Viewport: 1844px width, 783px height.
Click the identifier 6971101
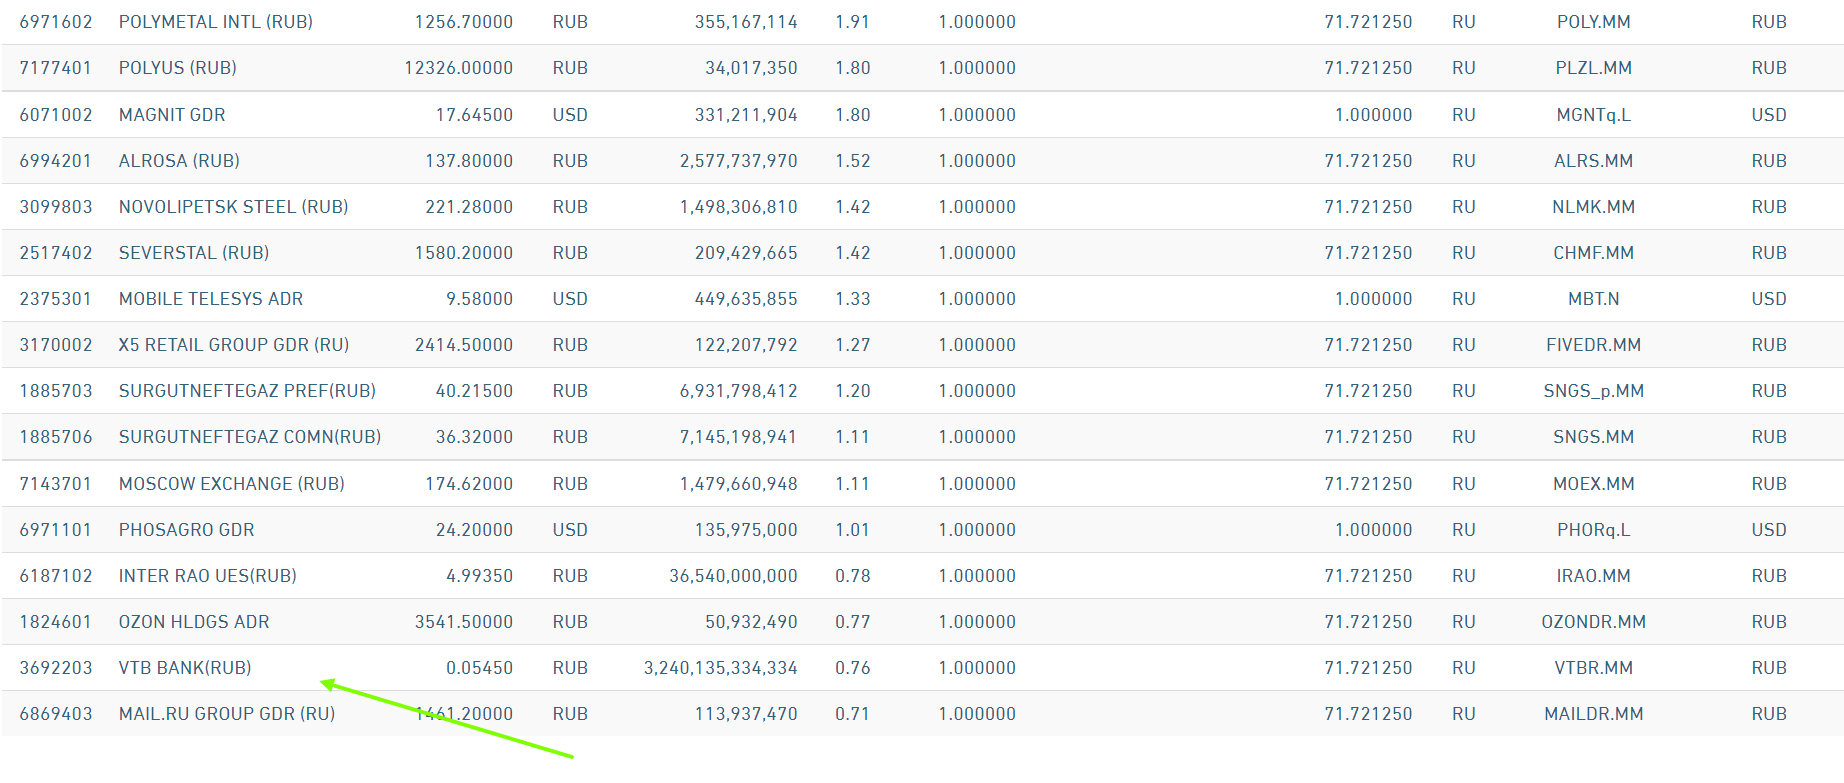tap(56, 530)
